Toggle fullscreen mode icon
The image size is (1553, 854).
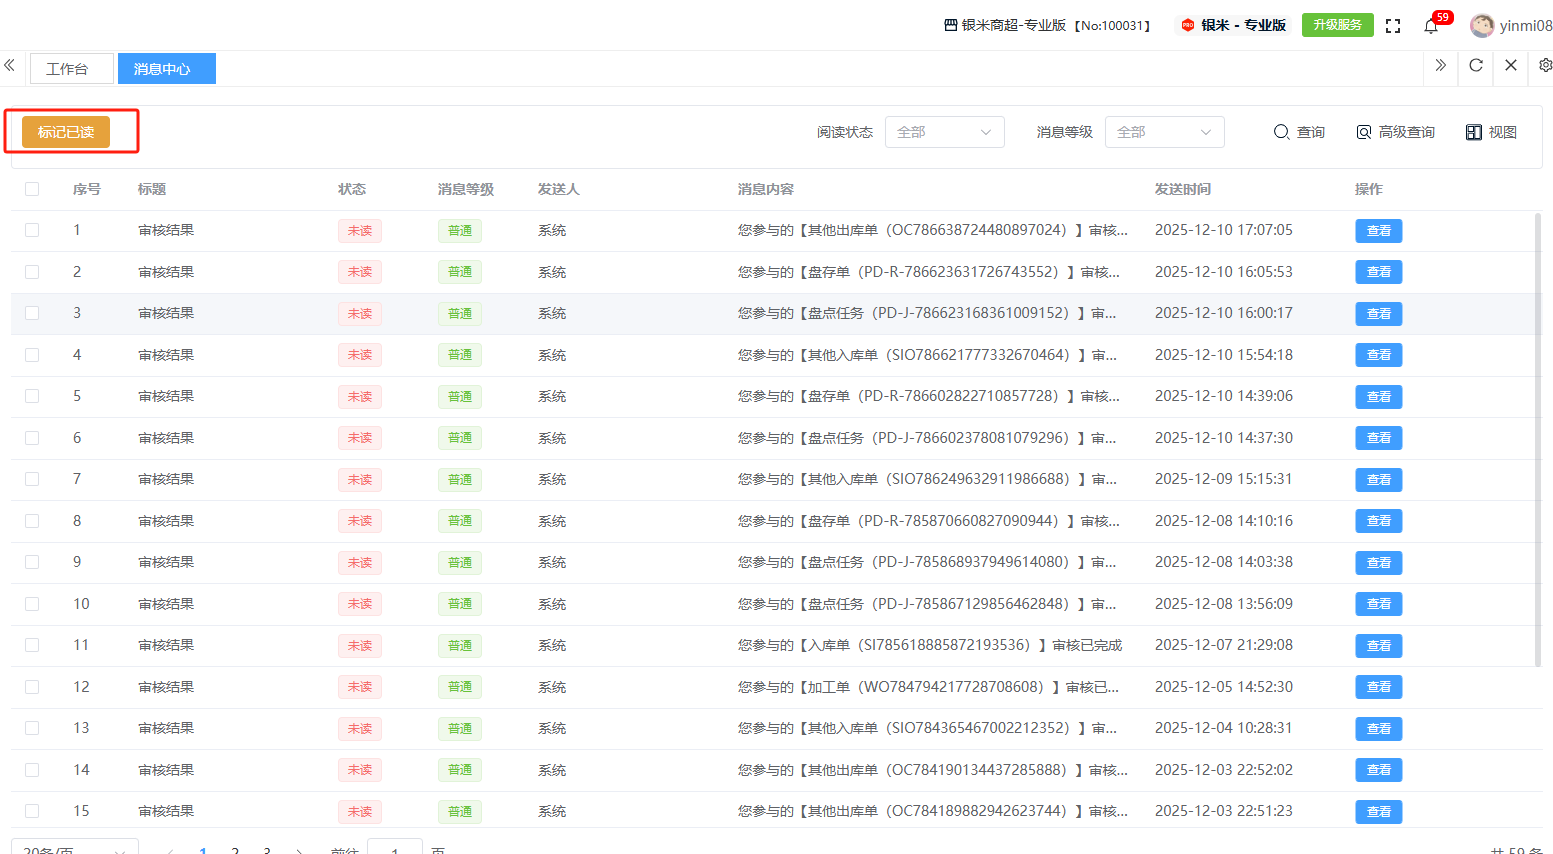pos(1393,26)
